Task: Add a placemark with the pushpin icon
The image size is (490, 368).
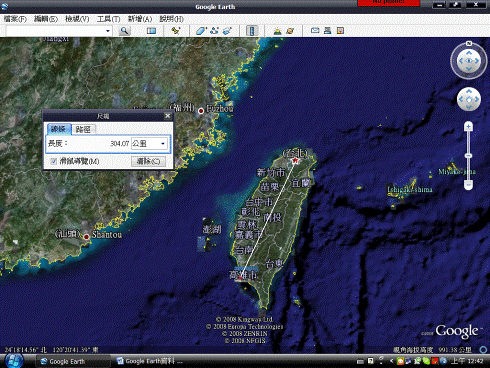Action: click(176, 31)
